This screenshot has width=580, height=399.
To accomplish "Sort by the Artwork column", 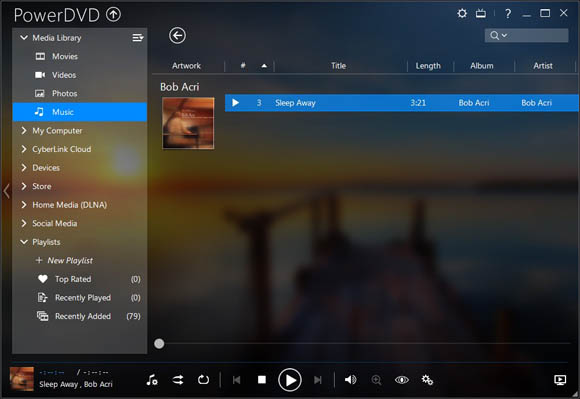I will coord(186,65).
